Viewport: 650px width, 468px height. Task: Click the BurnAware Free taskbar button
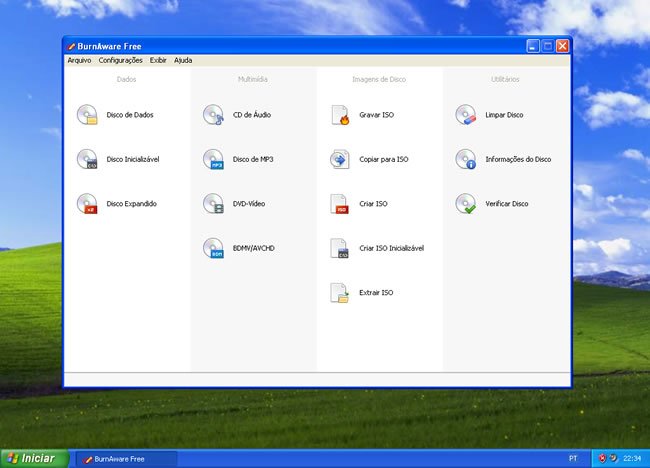[x=126, y=459]
